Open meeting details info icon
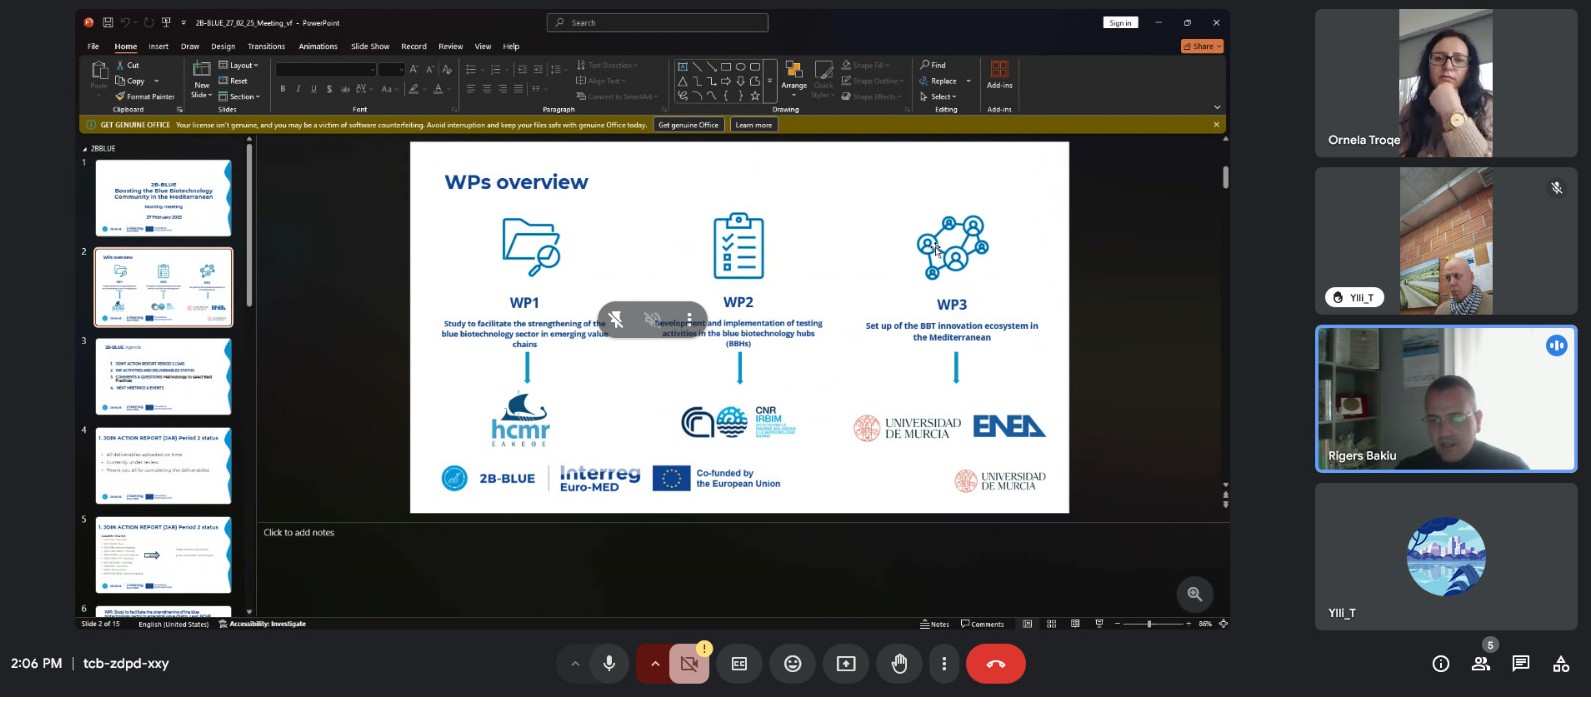The height and width of the screenshot is (708, 1591). pyautogui.click(x=1440, y=664)
